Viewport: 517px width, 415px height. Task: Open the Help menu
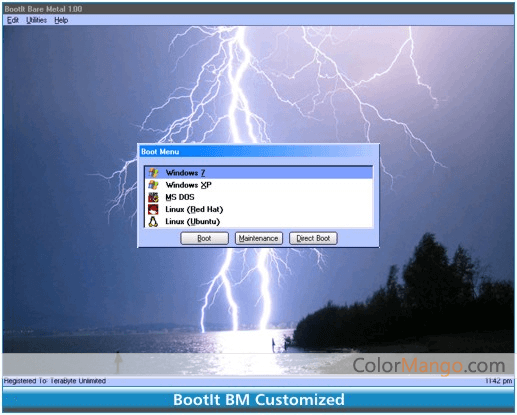(61, 20)
